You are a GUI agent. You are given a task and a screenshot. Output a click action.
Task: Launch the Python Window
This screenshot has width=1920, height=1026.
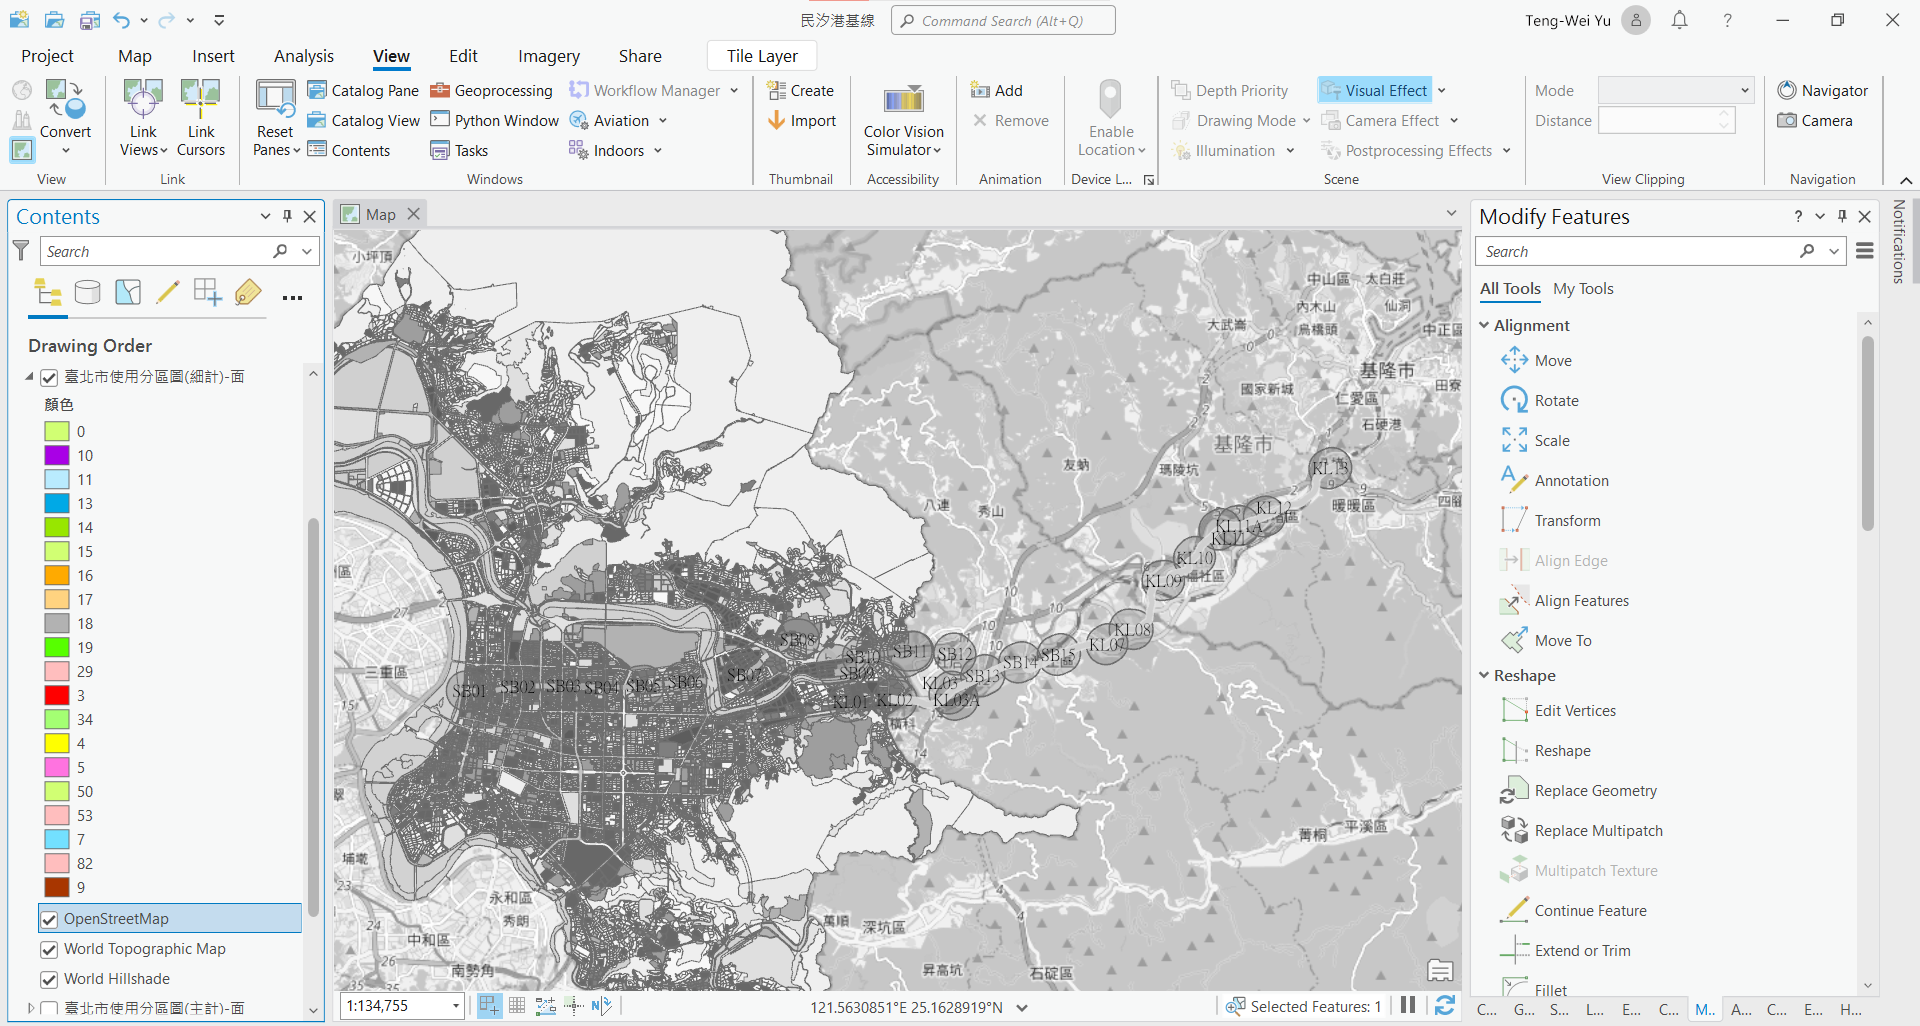[x=494, y=120]
